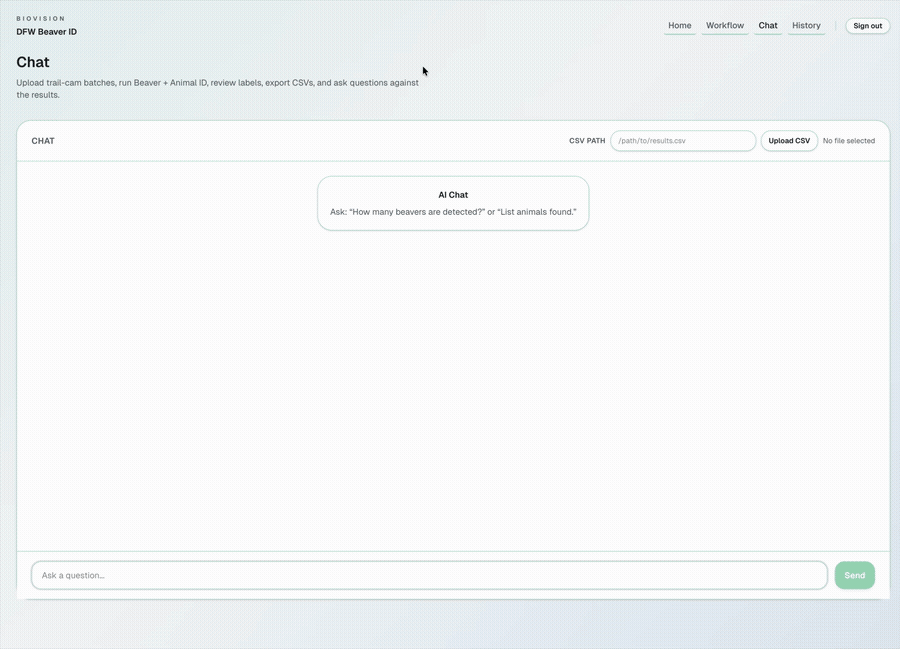Switch to the Workflow section
The image size is (900, 649).
[x=724, y=25]
